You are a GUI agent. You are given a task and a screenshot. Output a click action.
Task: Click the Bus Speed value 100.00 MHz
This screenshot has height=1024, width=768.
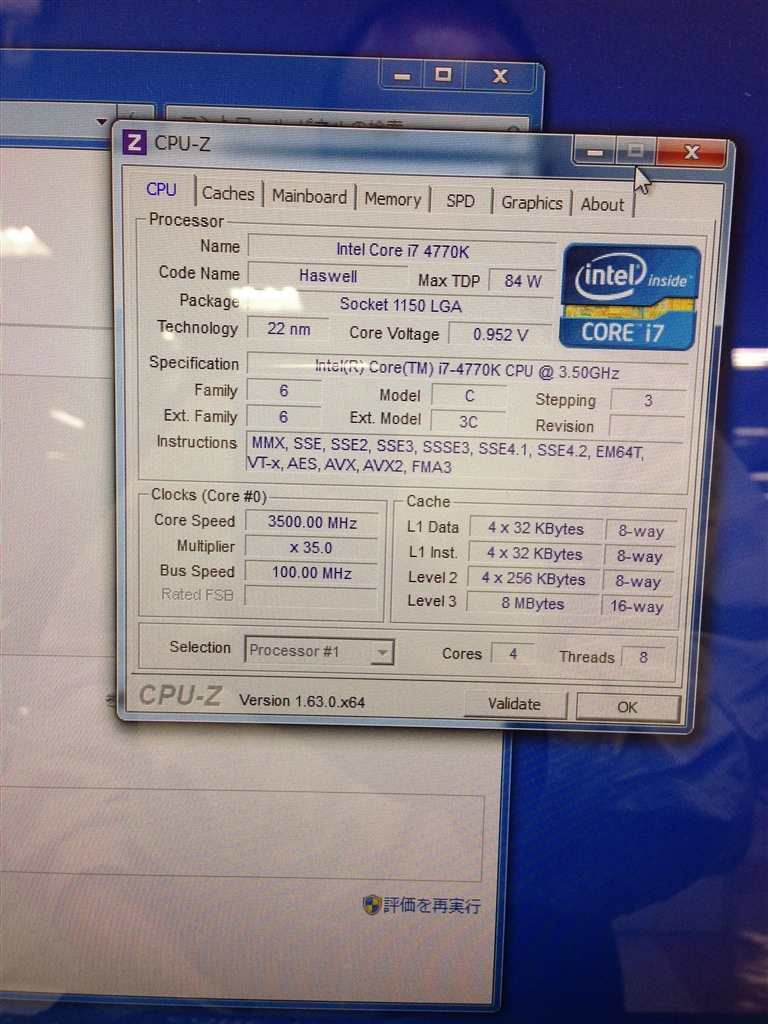pos(312,573)
